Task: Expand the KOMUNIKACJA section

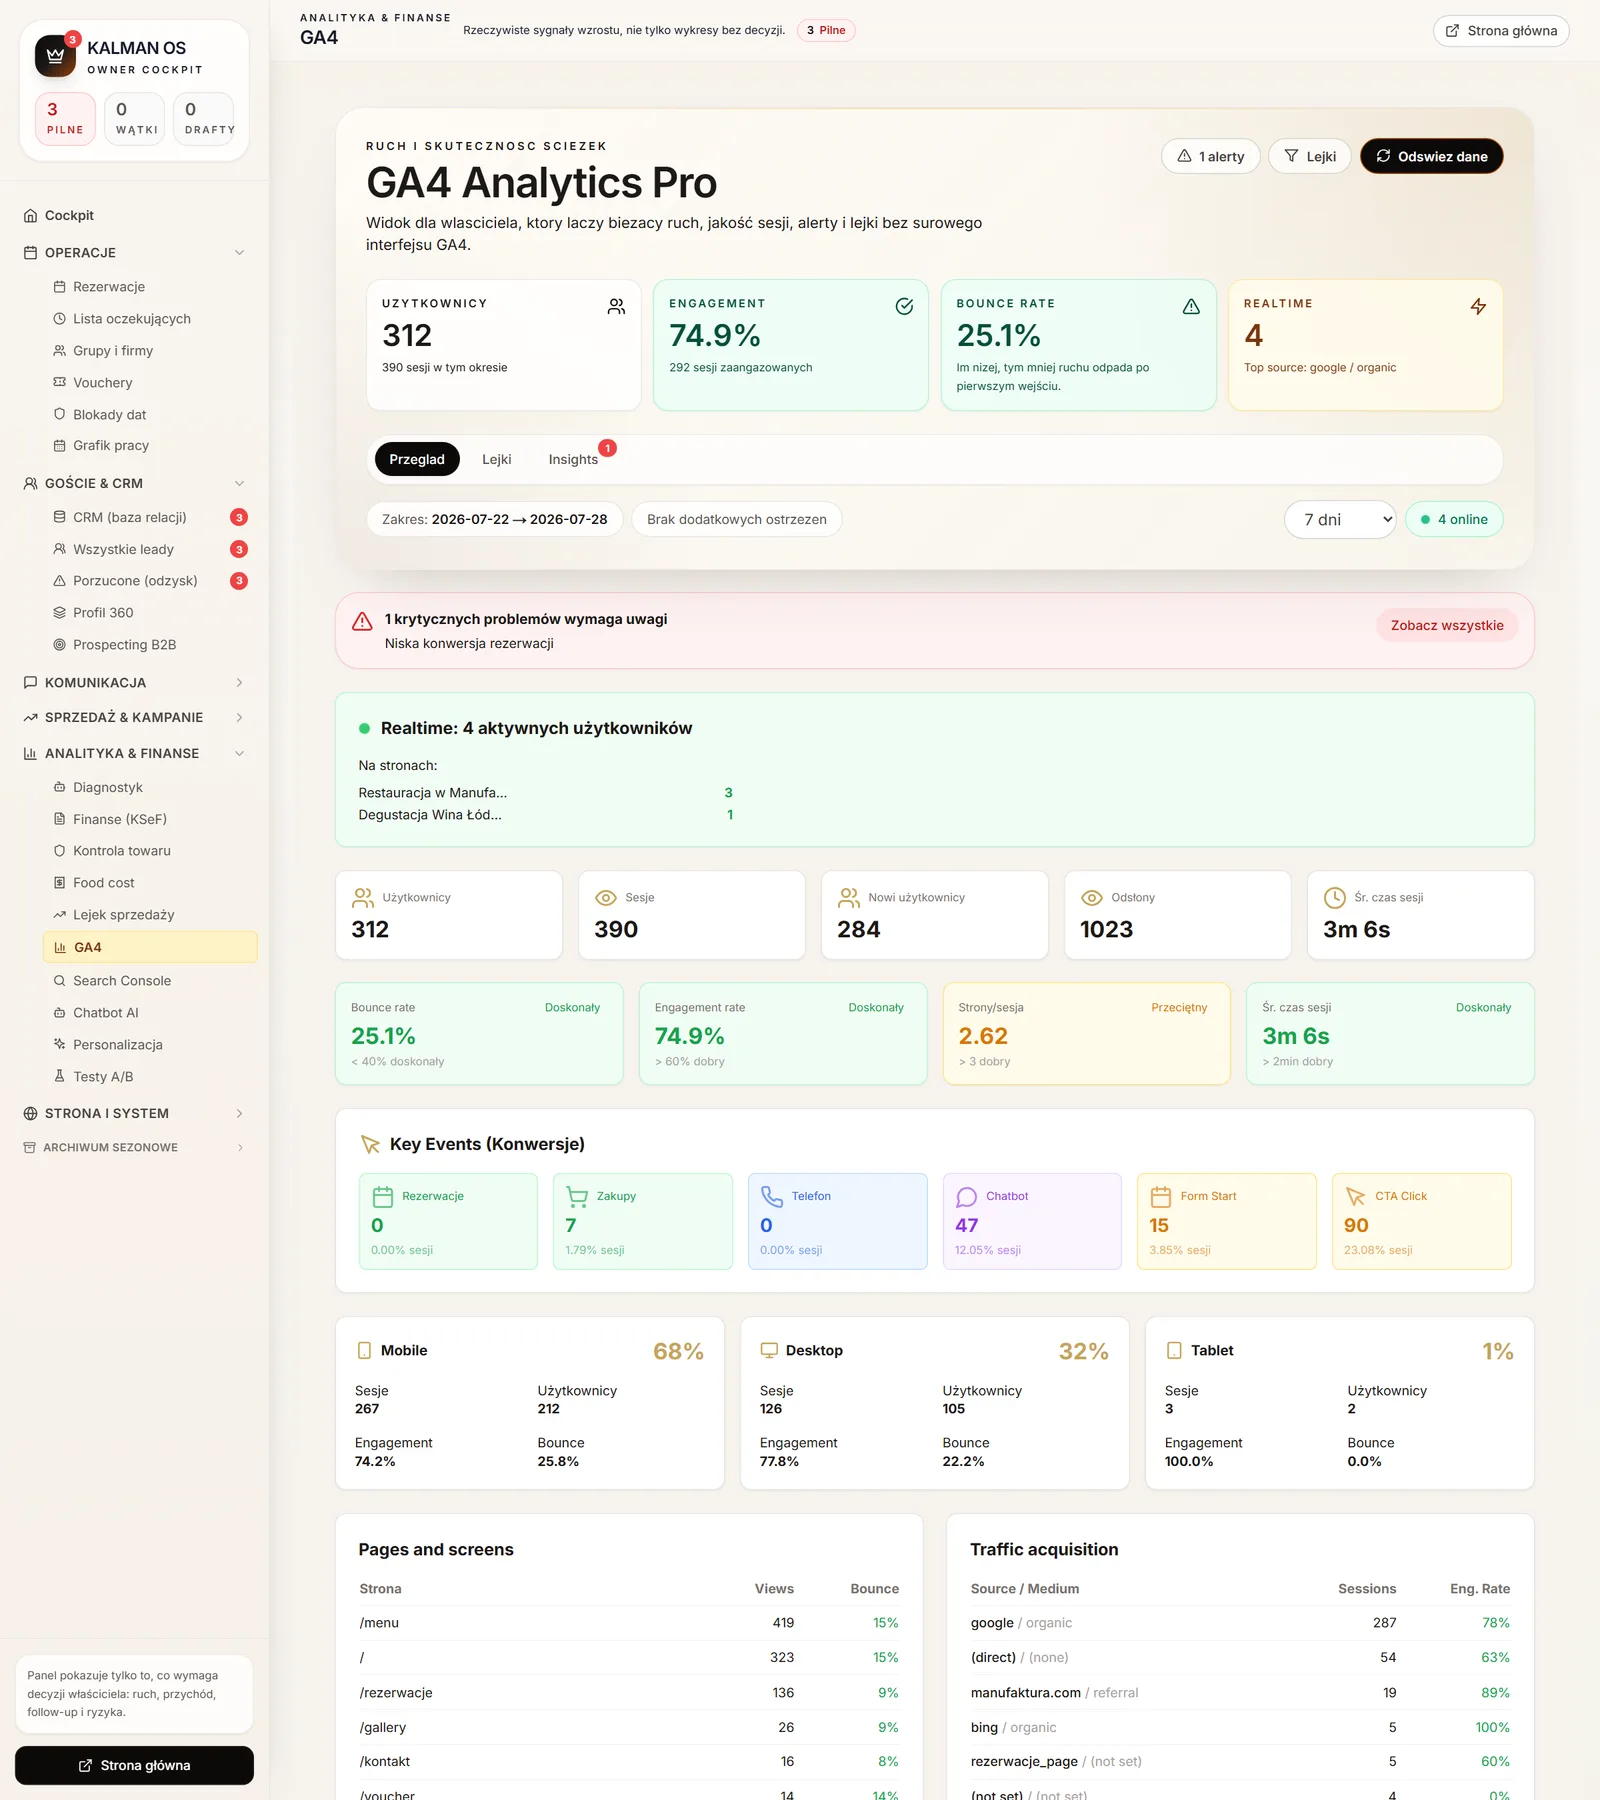Action: pyautogui.click(x=134, y=683)
